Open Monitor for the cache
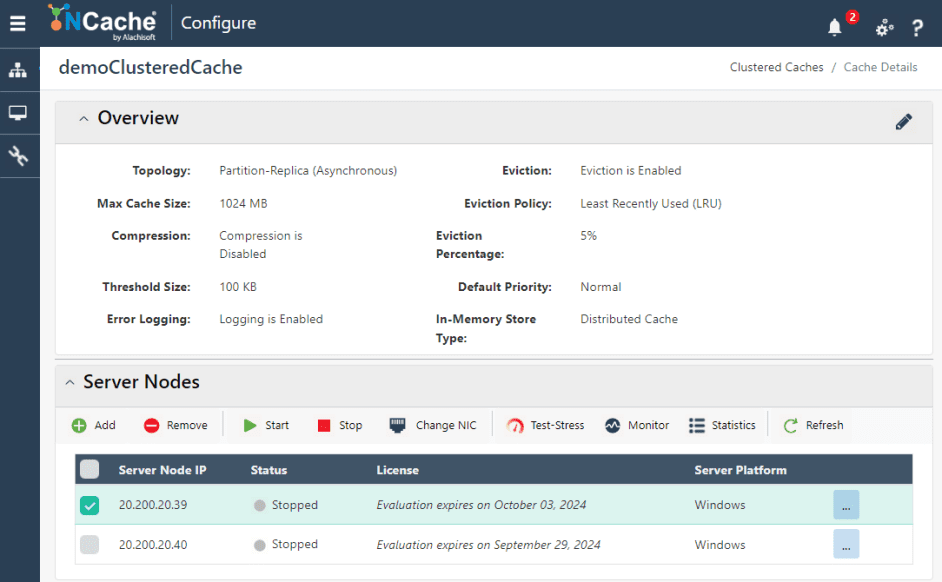Viewport: 942px width, 582px height. 637,425
